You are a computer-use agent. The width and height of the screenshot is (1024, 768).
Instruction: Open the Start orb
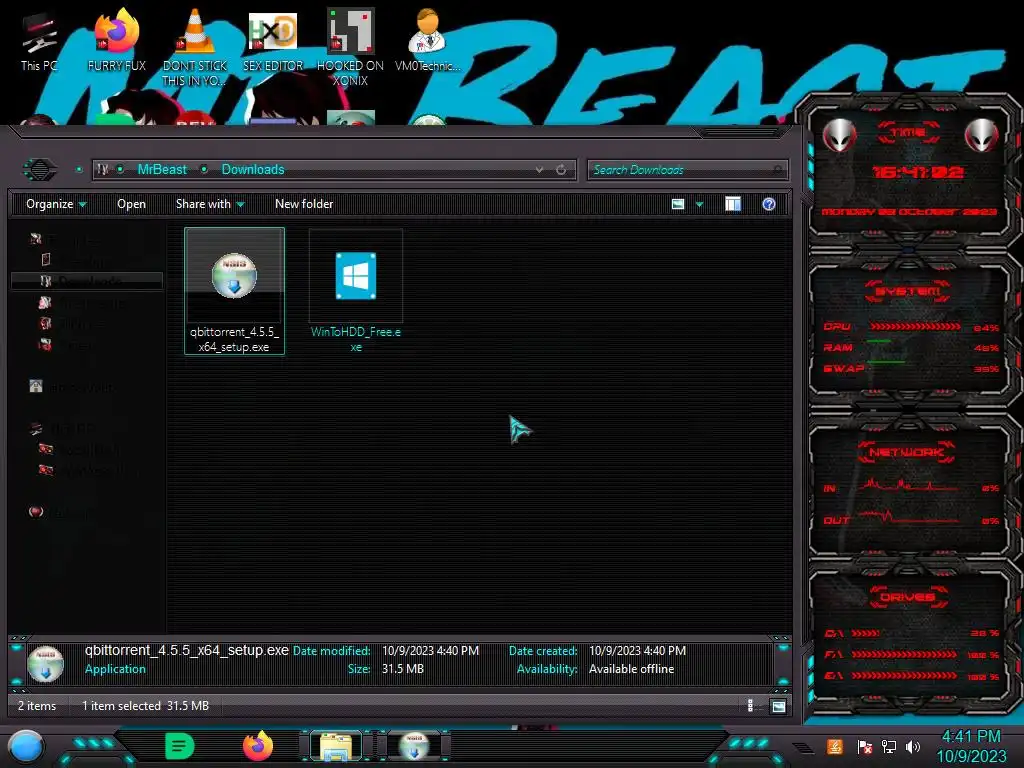point(26,746)
